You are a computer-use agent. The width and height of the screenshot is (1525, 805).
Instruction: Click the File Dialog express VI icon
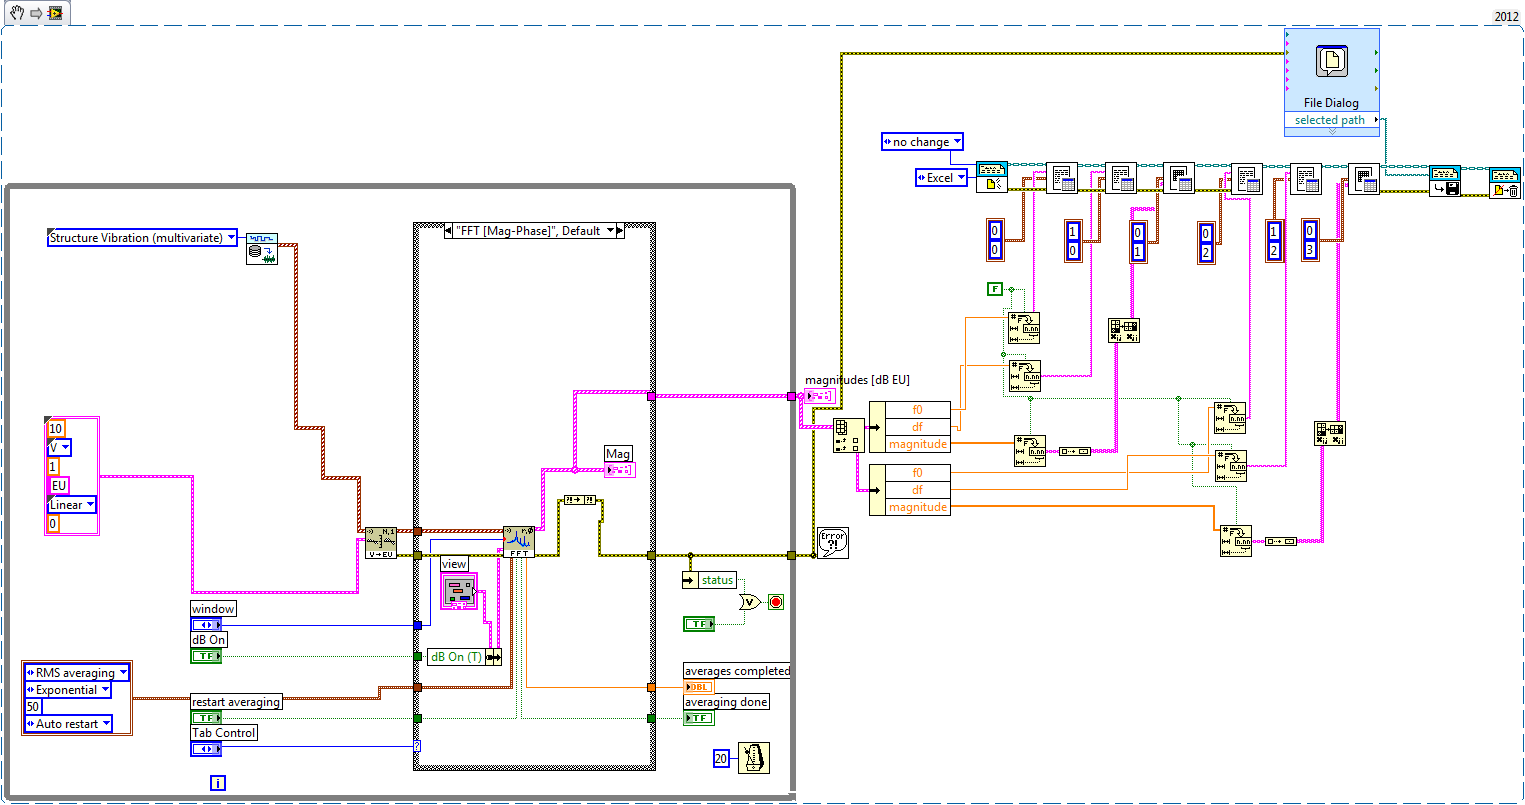(1331, 62)
